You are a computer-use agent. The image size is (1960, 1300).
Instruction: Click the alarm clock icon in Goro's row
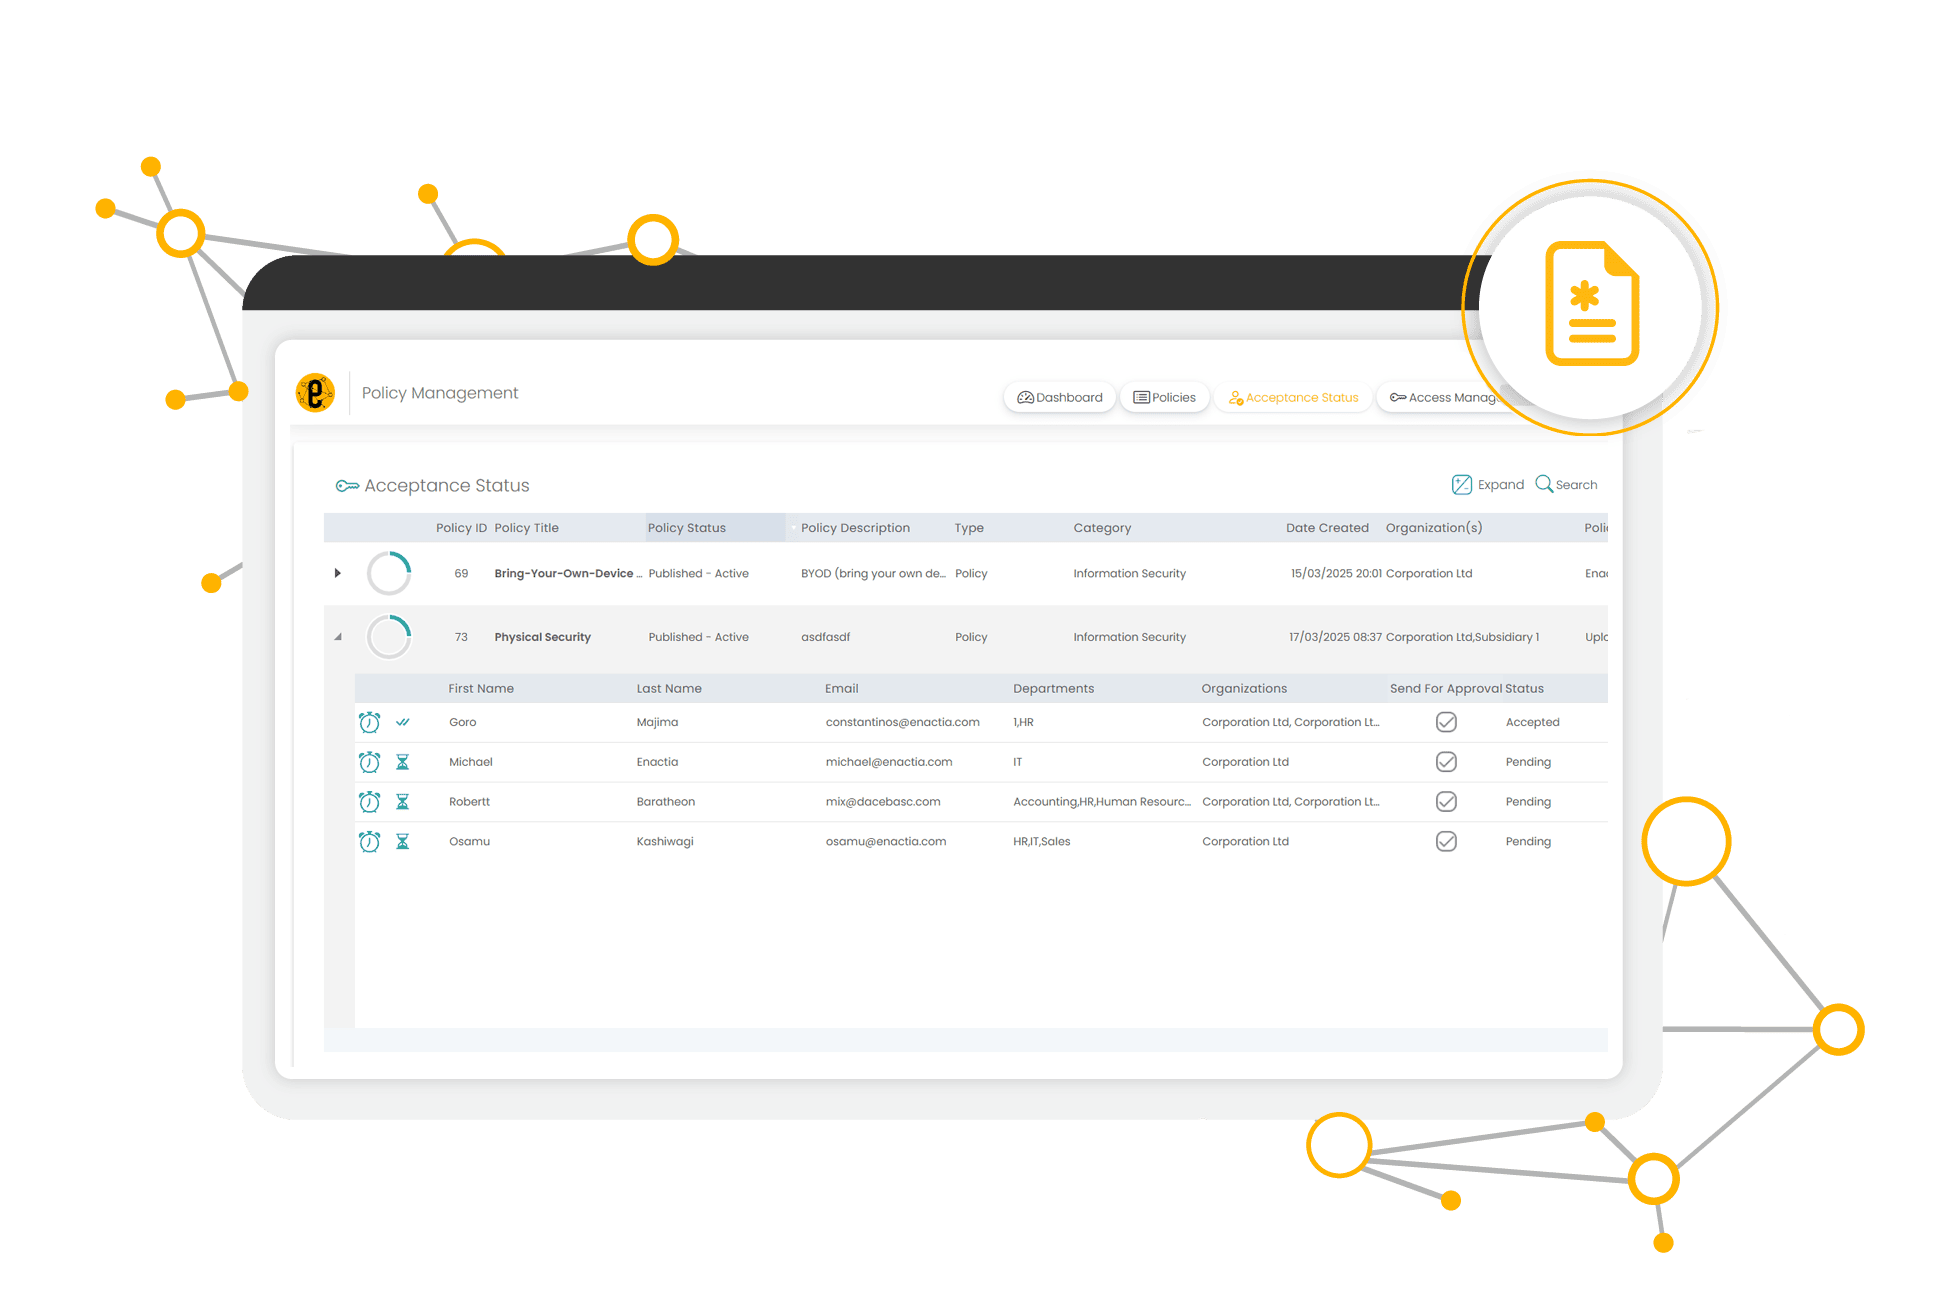pyautogui.click(x=369, y=722)
